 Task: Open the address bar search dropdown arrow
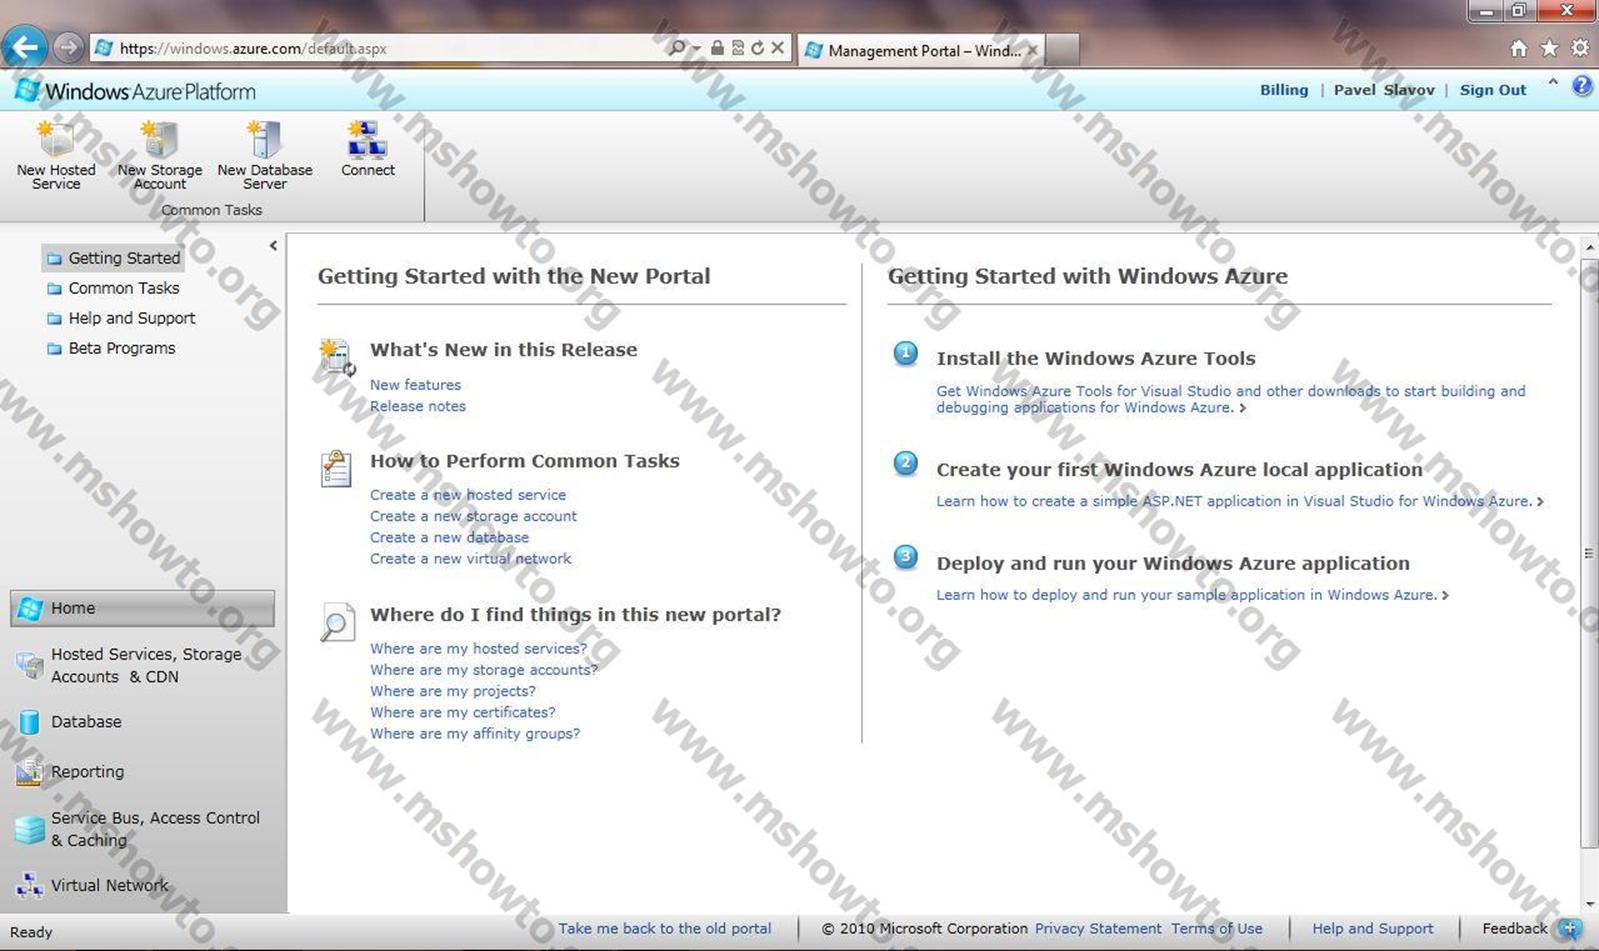696,48
